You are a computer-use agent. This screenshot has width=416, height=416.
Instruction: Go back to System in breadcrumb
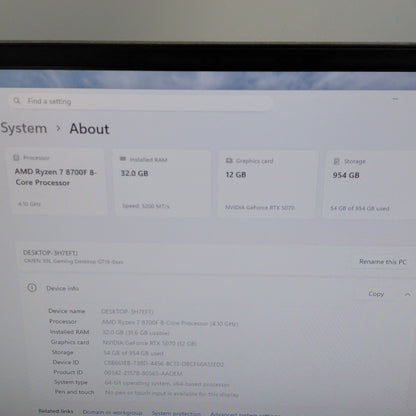pos(23,128)
